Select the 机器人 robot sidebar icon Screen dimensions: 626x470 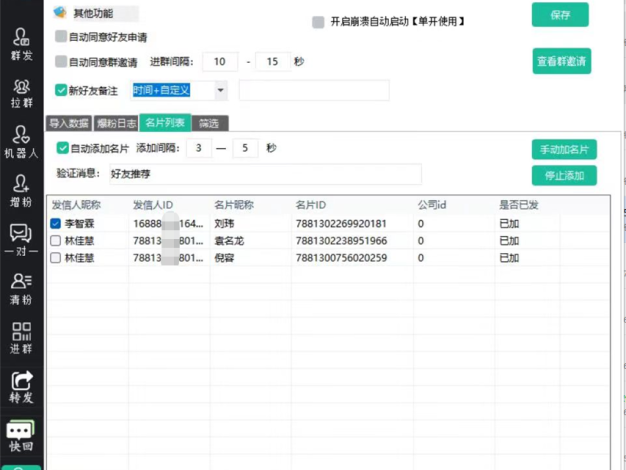point(22,142)
